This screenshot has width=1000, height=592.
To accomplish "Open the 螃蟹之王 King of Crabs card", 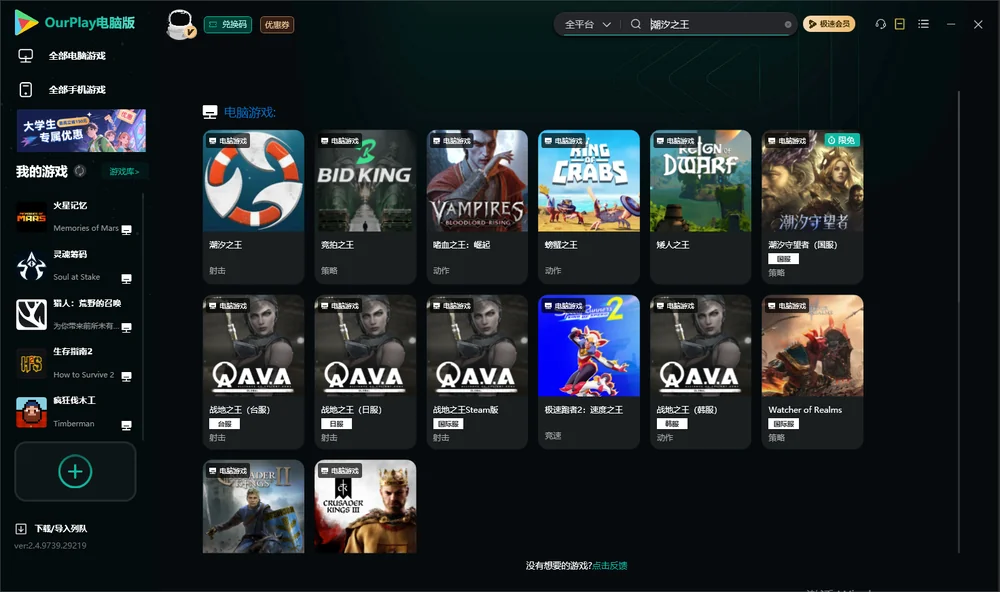I will (x=589, y=207).
